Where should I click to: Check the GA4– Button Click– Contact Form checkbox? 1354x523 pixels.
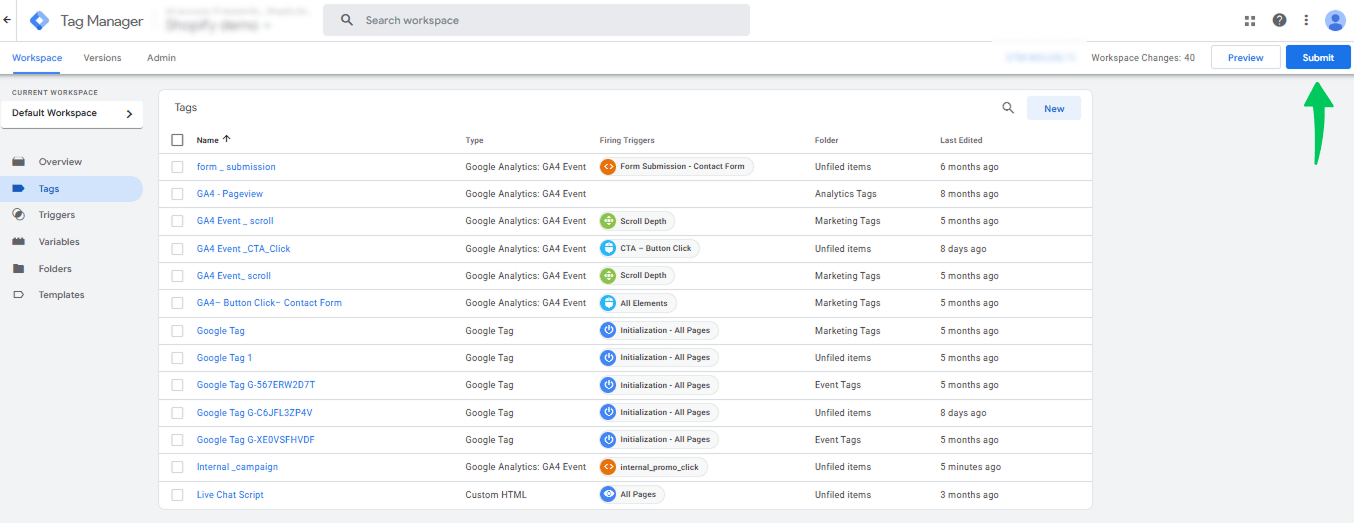(x=177, y=303)
